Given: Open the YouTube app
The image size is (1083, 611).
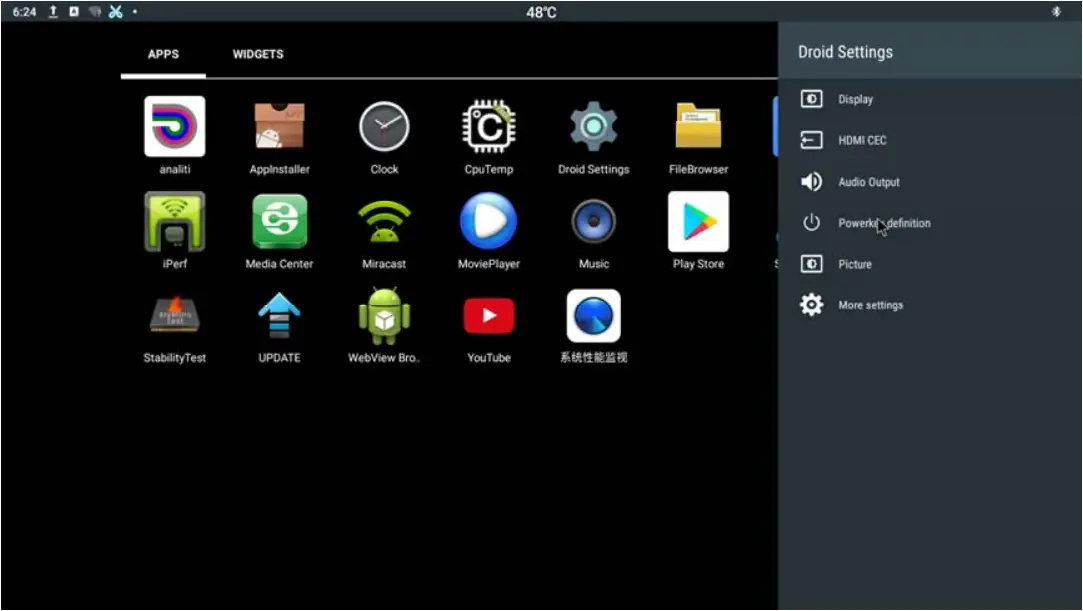Looking at the screenshot, I should coord(488,314).
